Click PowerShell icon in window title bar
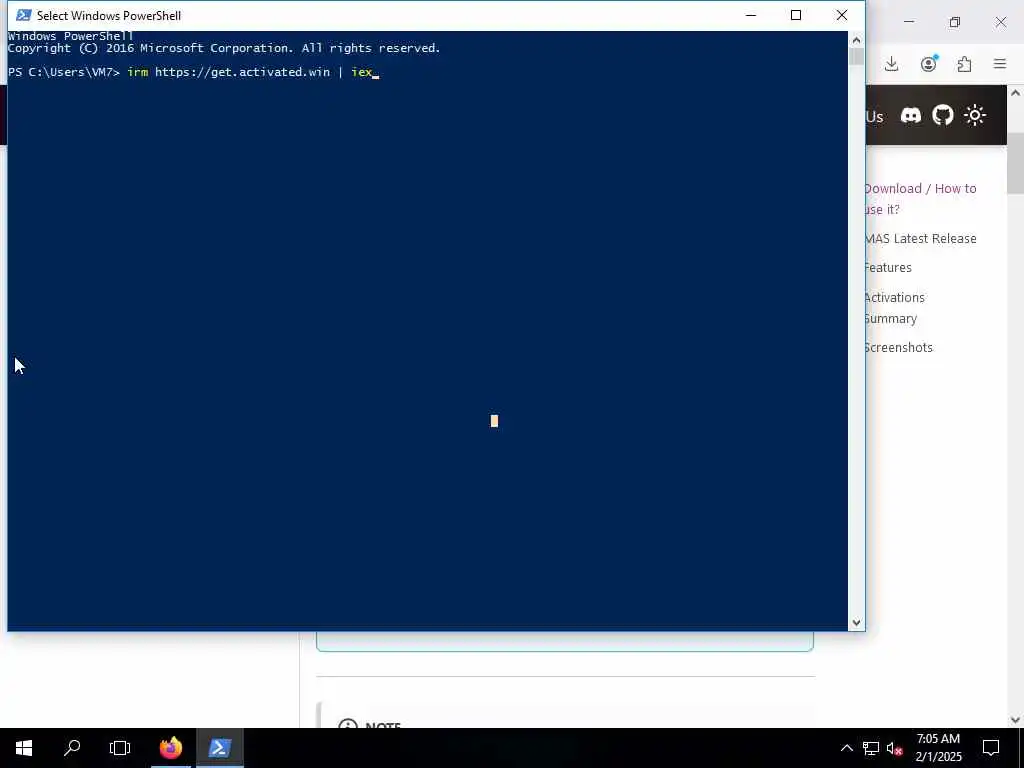The height and width of the screenshot is (768, 1024). [x=24, y=15]
